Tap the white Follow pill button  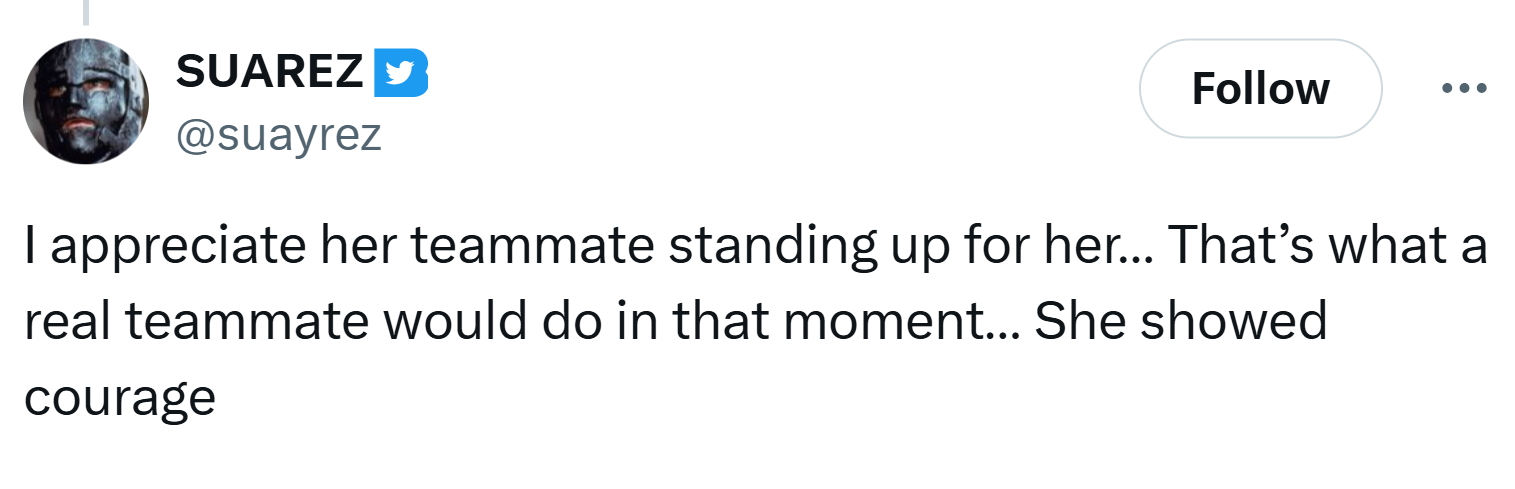click(1260, 88)
